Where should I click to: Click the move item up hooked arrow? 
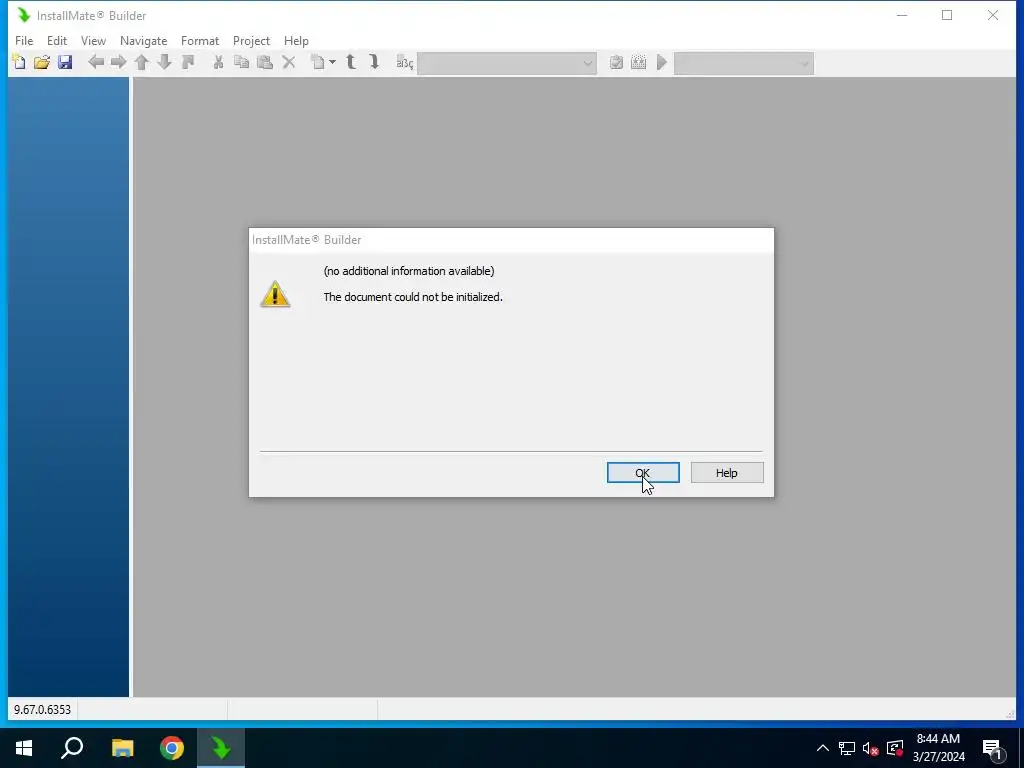[351, 63]
